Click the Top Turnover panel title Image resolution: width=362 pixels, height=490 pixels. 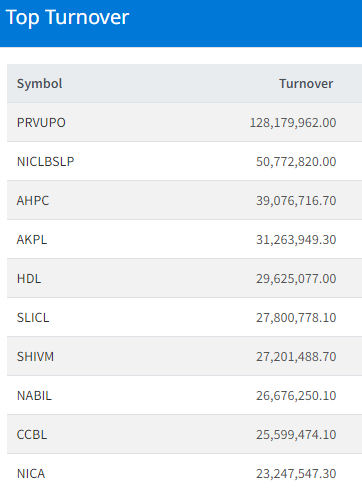(x=67, y=17)
